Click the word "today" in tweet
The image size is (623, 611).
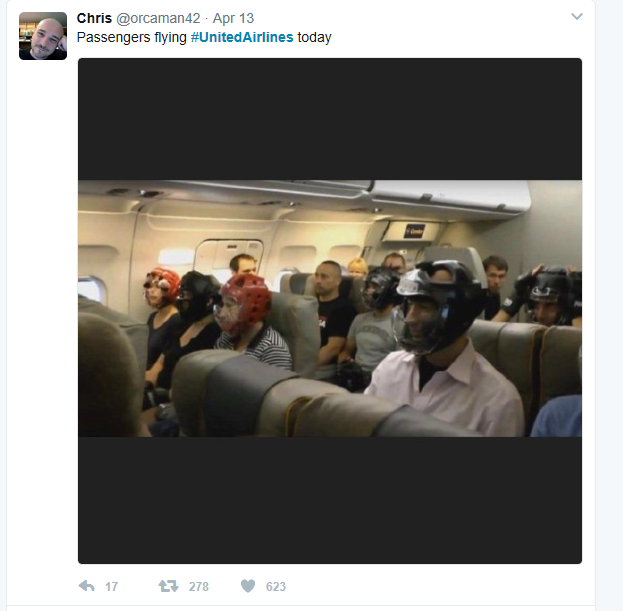[314, 37]
